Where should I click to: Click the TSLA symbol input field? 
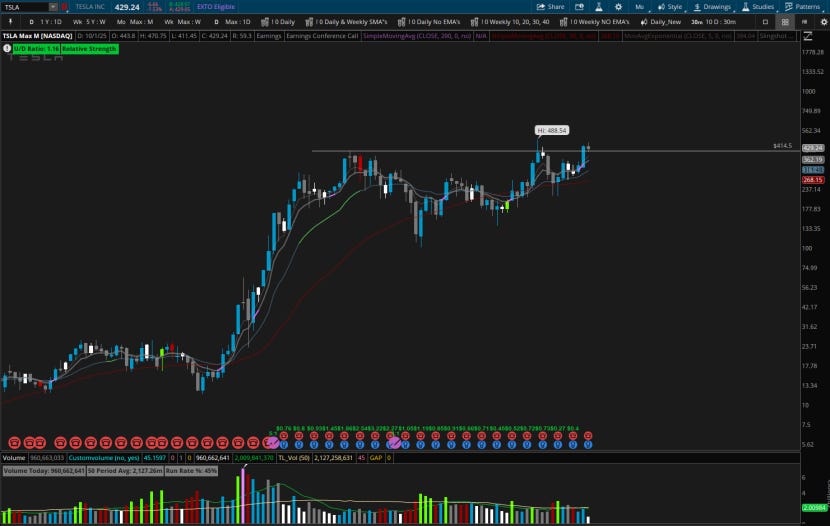[26, 7]
